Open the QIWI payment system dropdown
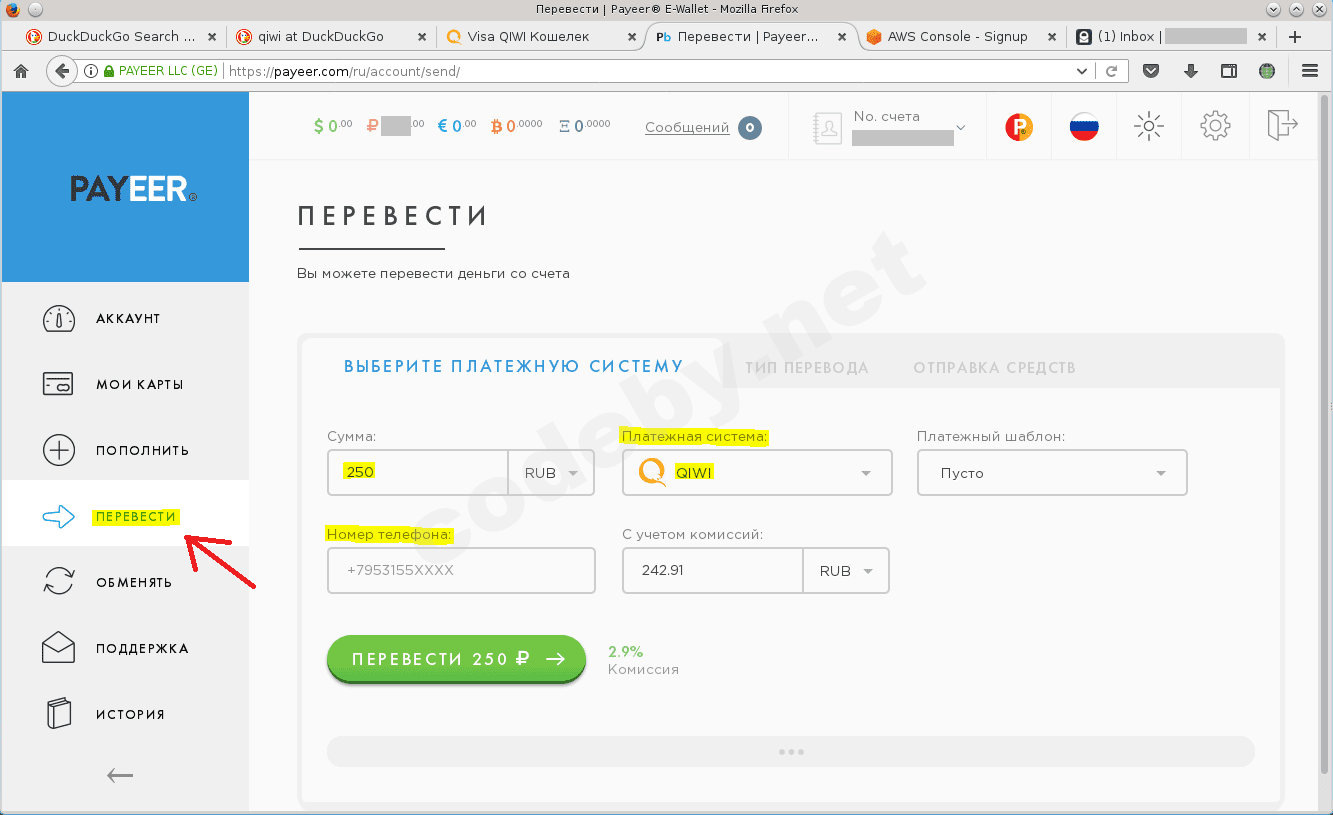Screen dimensions: 1333x815 click(x=757, y=473)
